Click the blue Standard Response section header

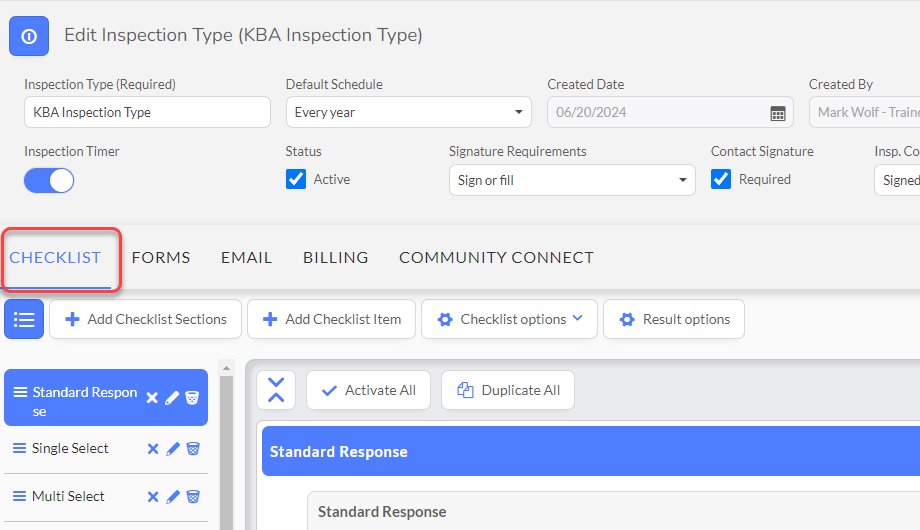coord(591,451)
